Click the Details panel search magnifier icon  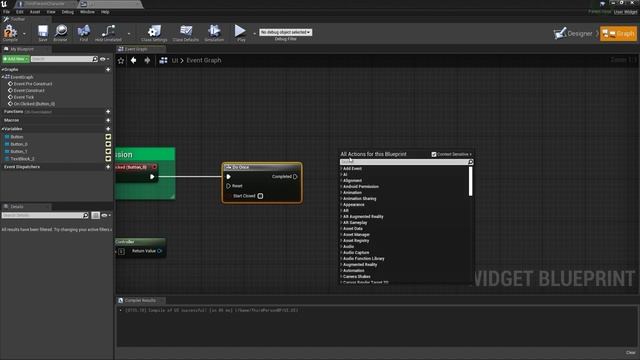[x=86, y=215]
